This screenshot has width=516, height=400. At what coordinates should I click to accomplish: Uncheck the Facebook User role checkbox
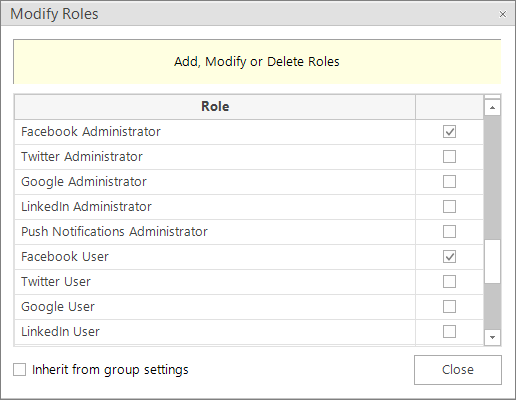pyautogui.click(x=449, y=257)
